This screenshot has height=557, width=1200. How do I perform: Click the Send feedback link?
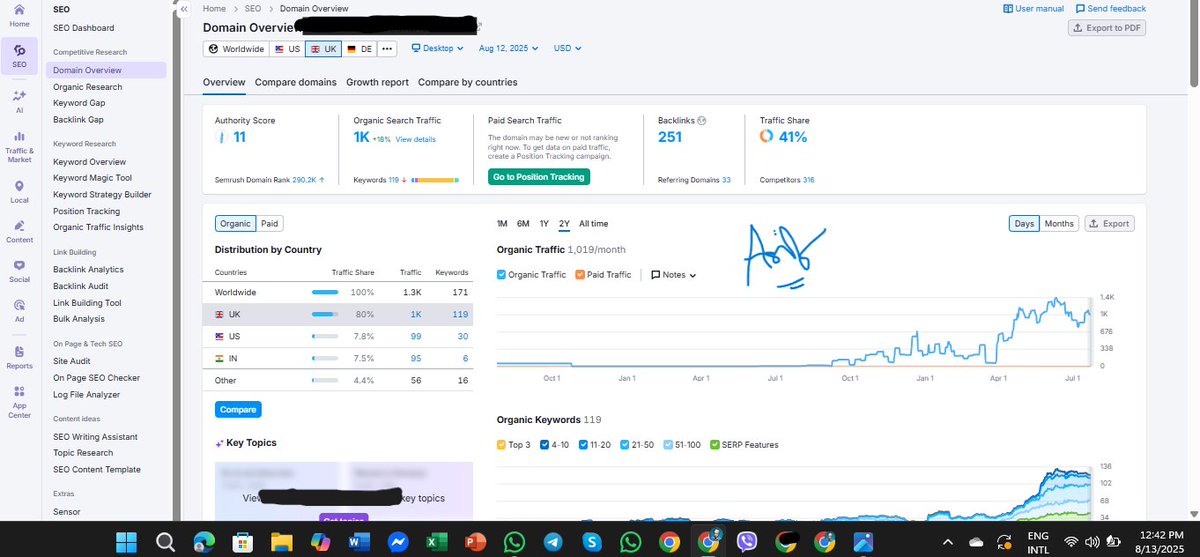[x=1110, y=8]
